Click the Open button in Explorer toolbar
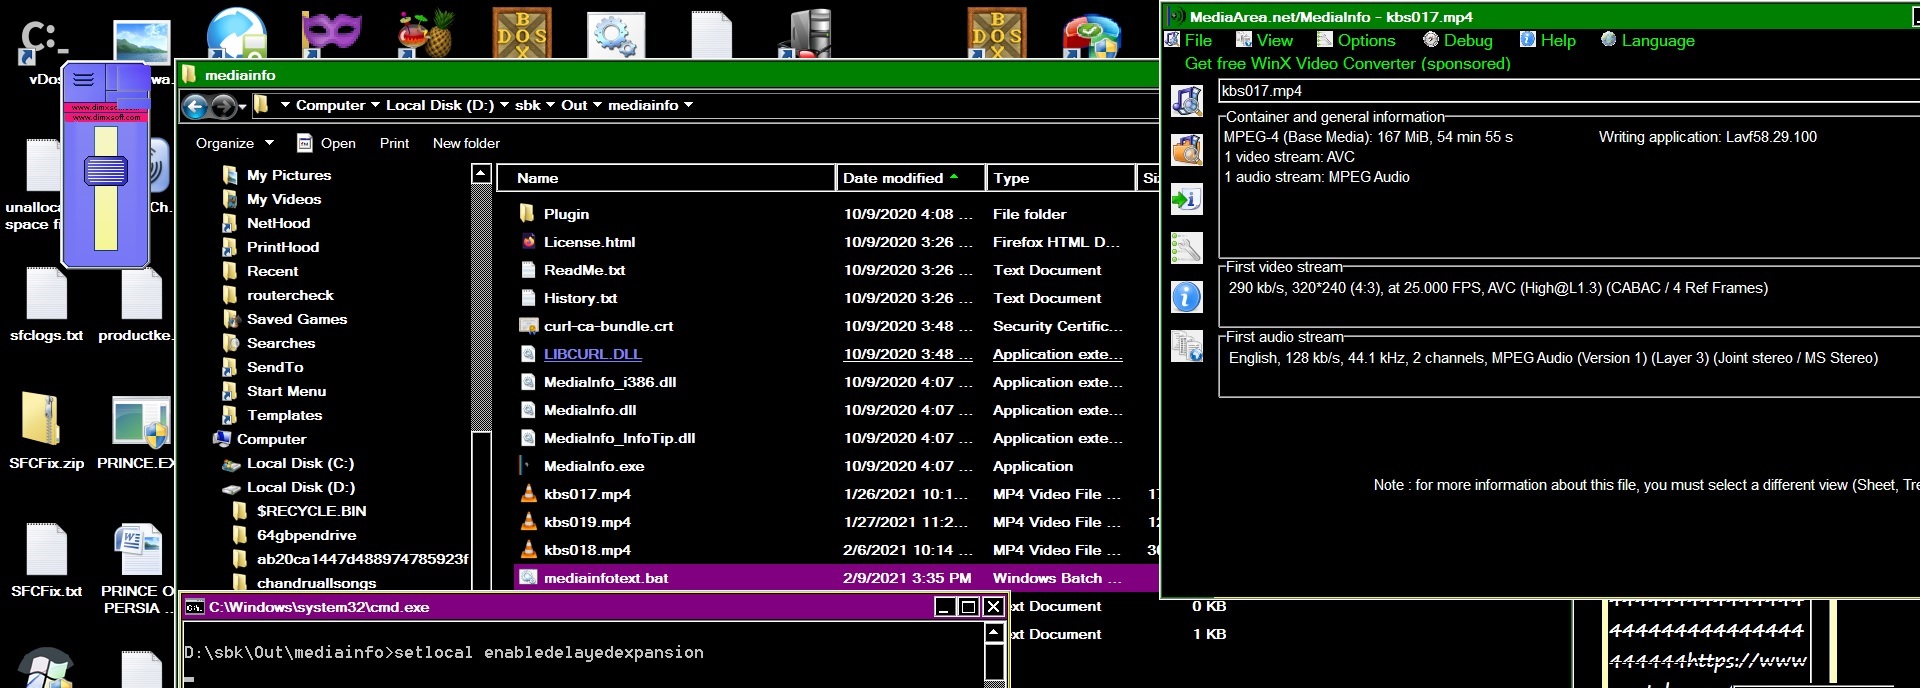 click(327, 143)
